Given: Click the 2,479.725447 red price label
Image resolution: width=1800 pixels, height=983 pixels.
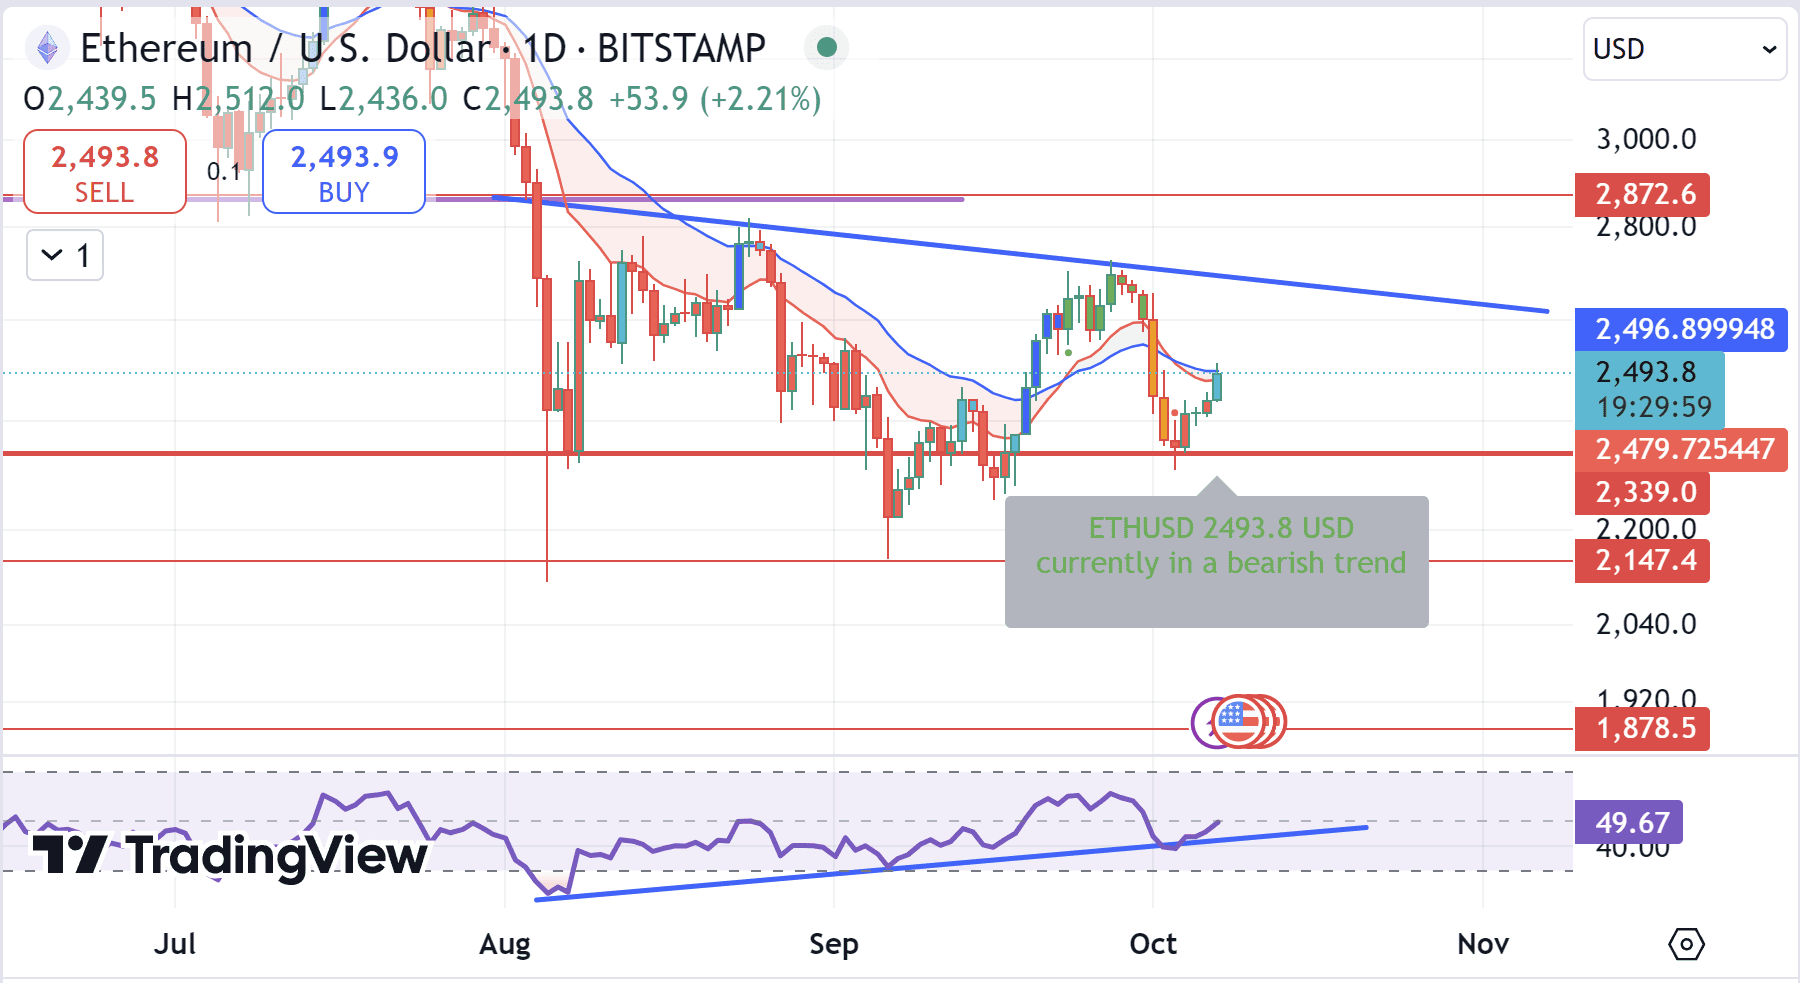Looking at the screenshot, I should click(1682, 449).
